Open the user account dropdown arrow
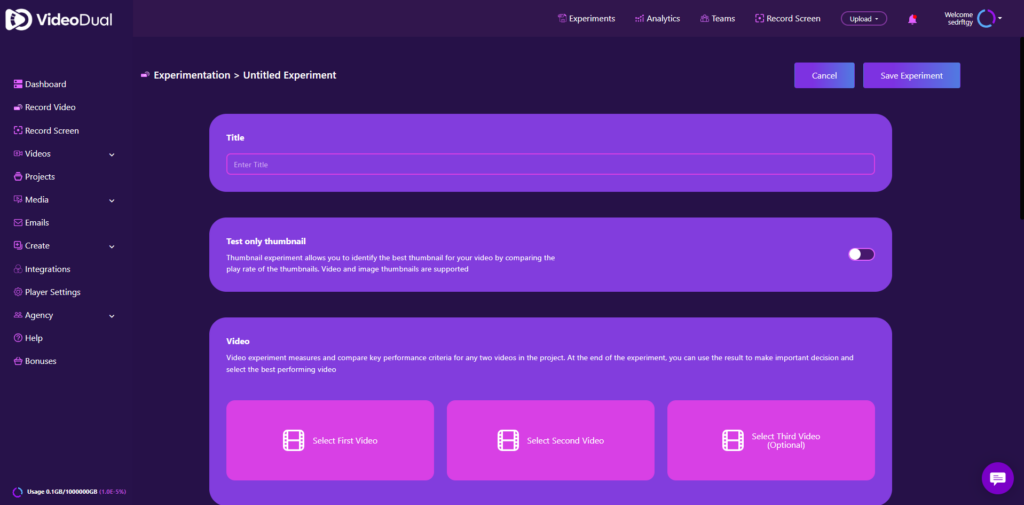Viewport: 1024px width, 505px height. [x=1000, y=18]
